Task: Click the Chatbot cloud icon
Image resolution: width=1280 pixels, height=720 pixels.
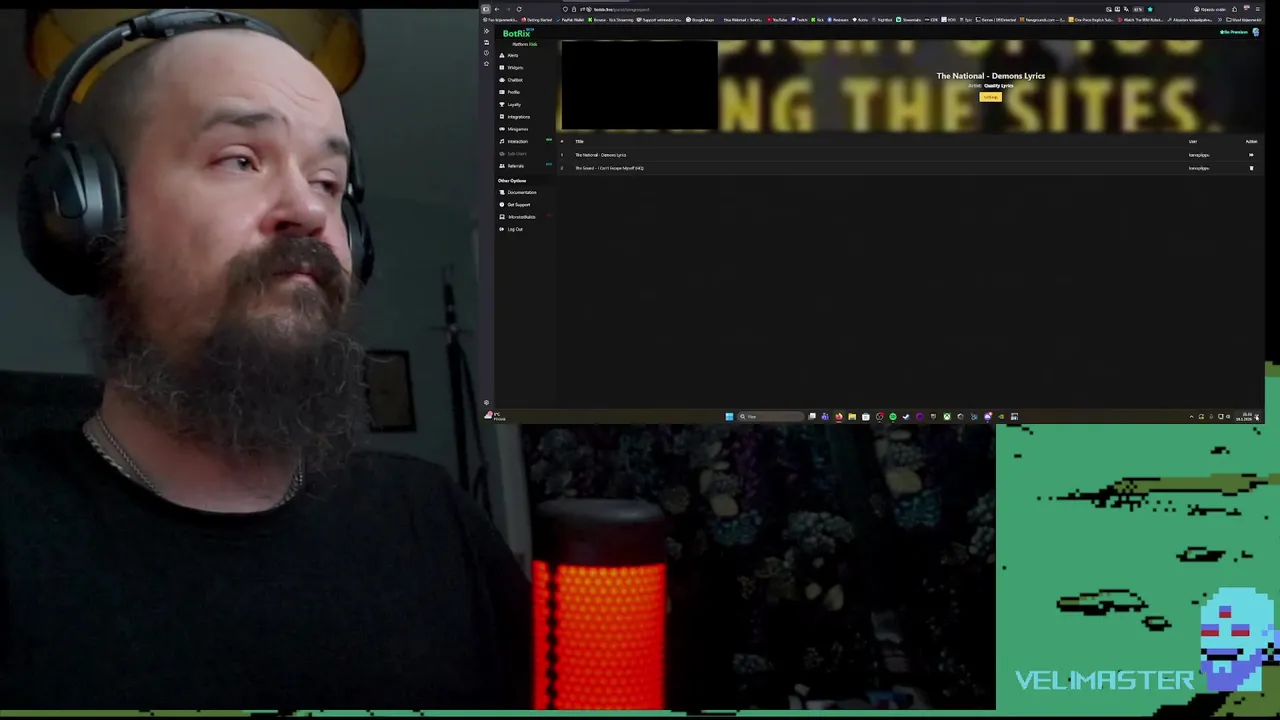Action: click(501, 80)
